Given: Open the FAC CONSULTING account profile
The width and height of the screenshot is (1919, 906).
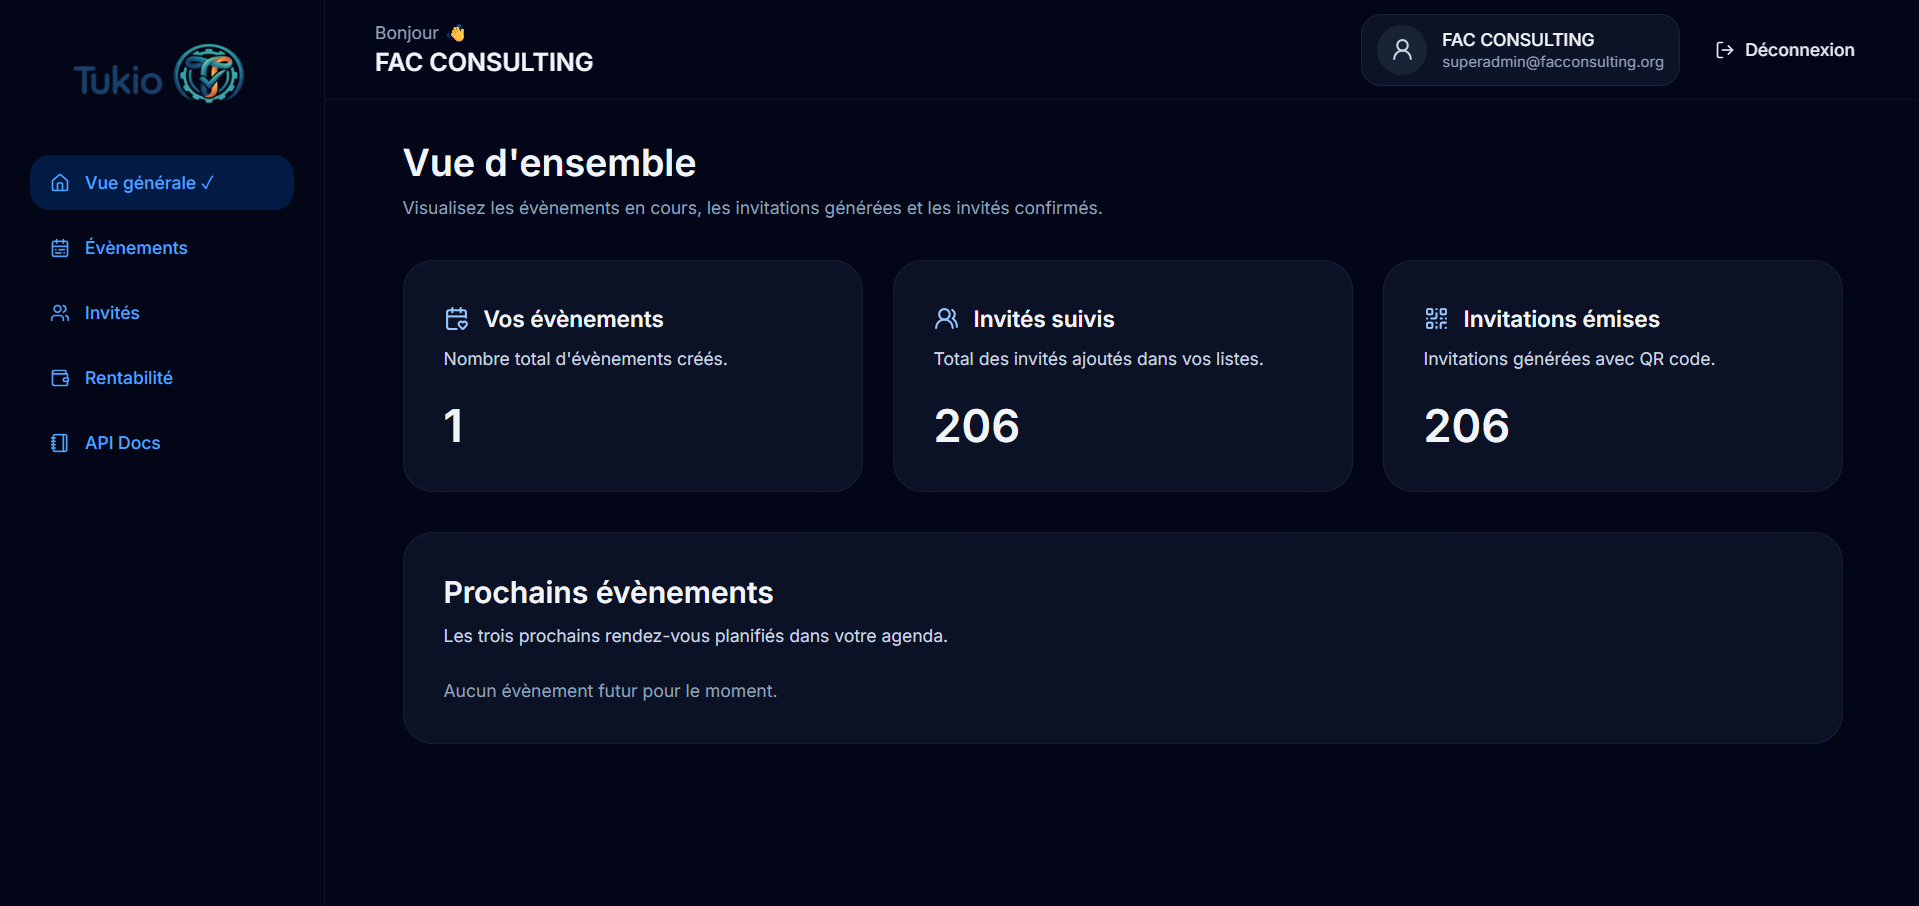Looking at the screenshot, I should (x=1520, y=50).
